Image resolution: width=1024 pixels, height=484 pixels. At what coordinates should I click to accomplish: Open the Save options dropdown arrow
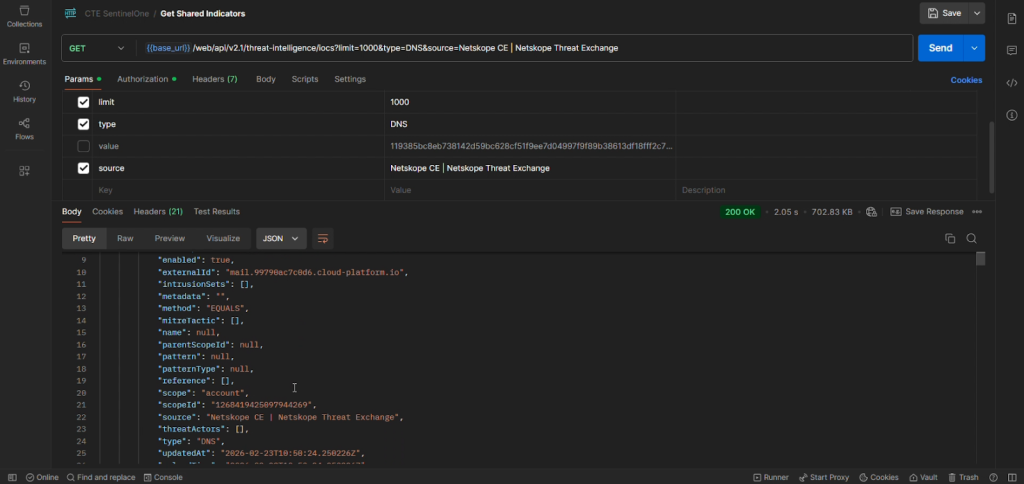(977, 13)
